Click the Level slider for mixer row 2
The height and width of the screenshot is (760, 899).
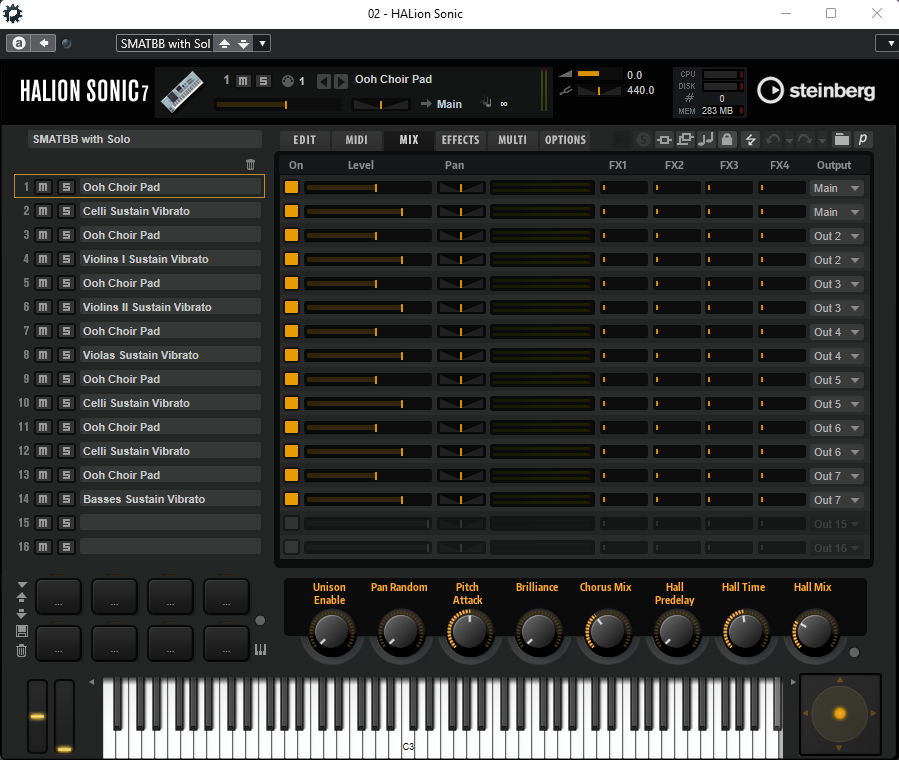368,212
